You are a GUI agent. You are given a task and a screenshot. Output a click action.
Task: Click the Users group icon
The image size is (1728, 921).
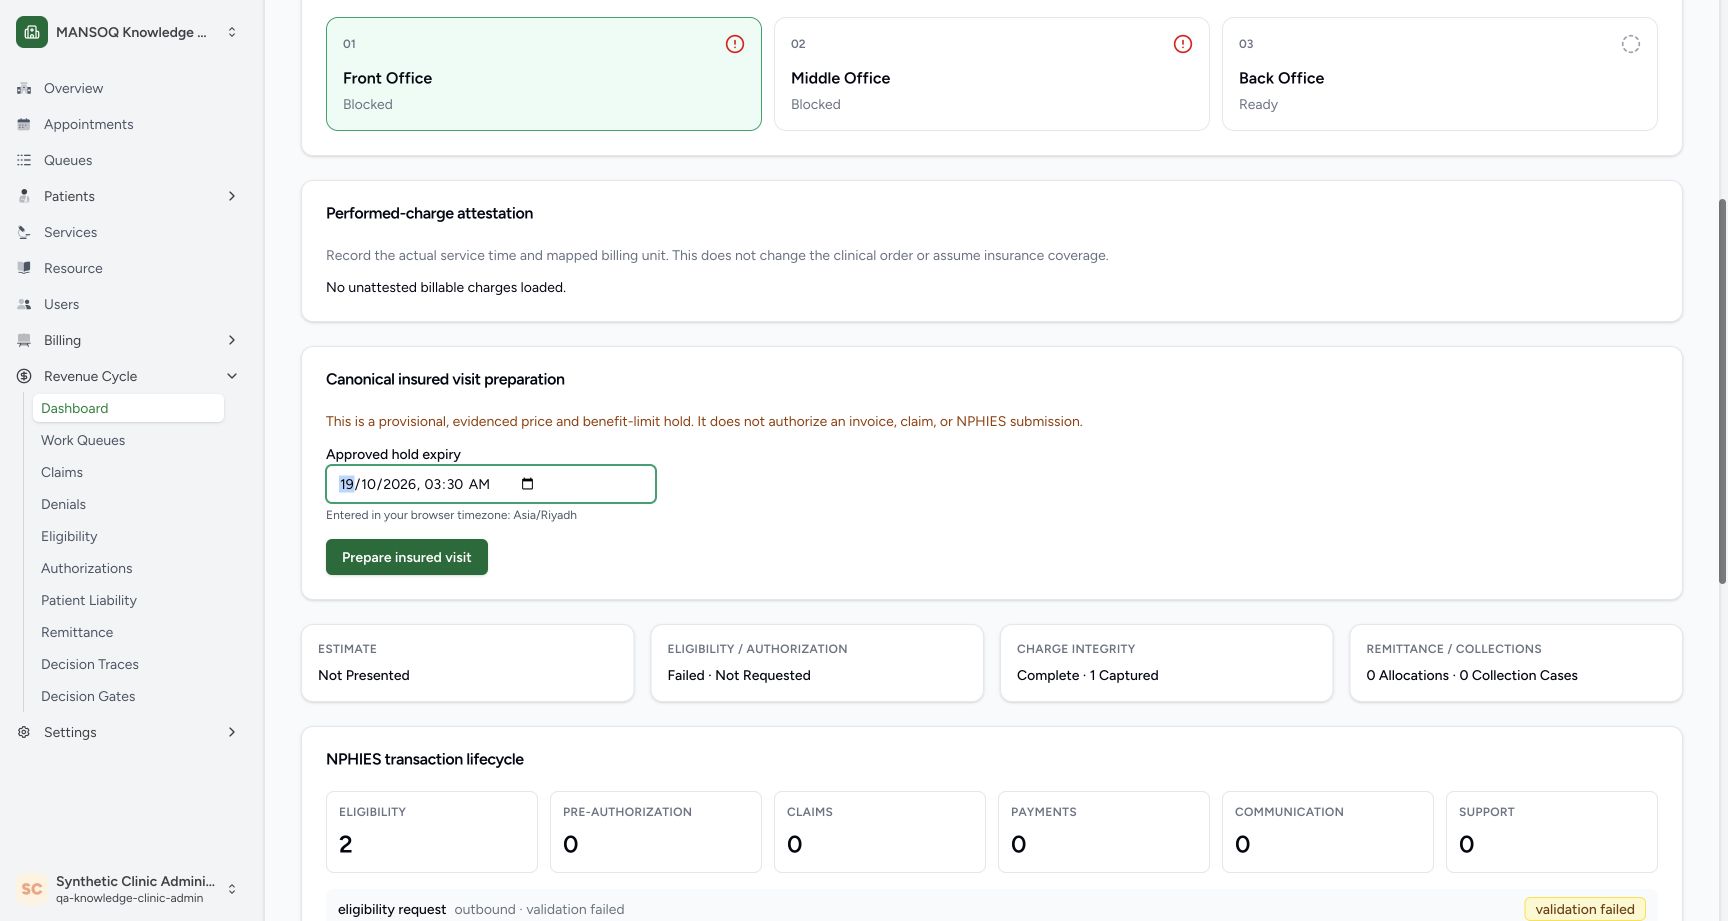(24, 304)
